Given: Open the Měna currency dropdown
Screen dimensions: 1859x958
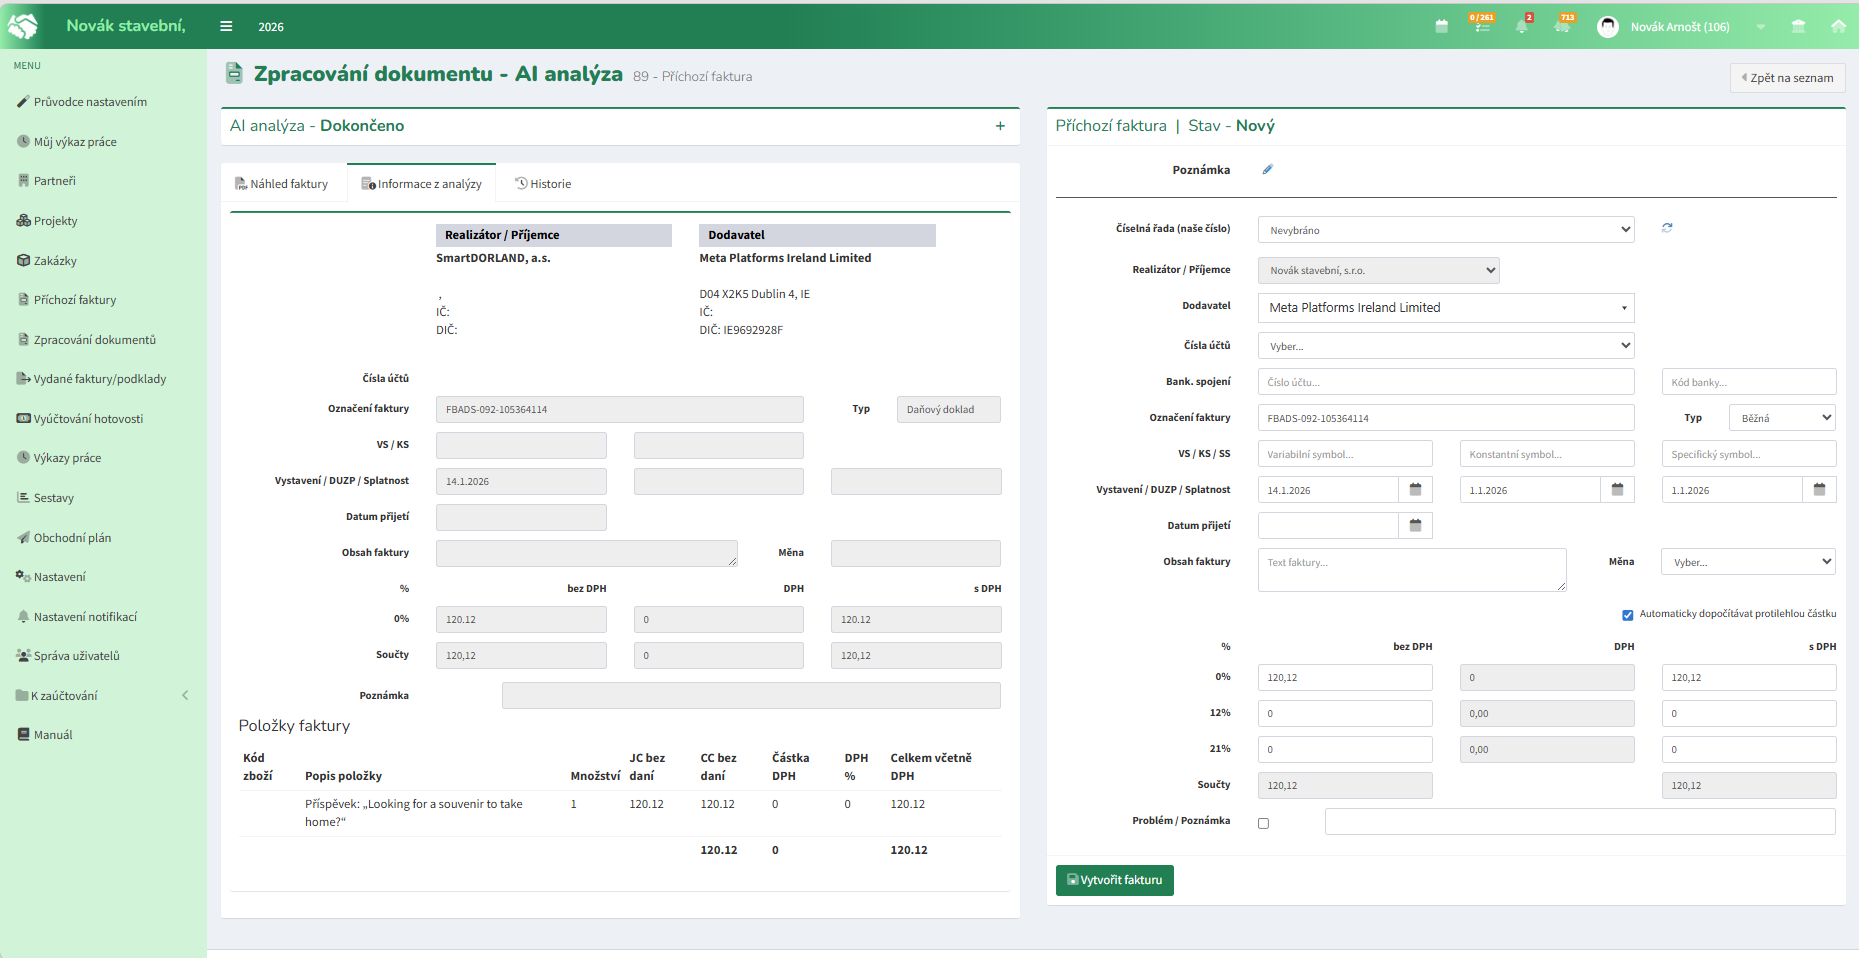Looking at the screenshot, I should (1747, 562).
